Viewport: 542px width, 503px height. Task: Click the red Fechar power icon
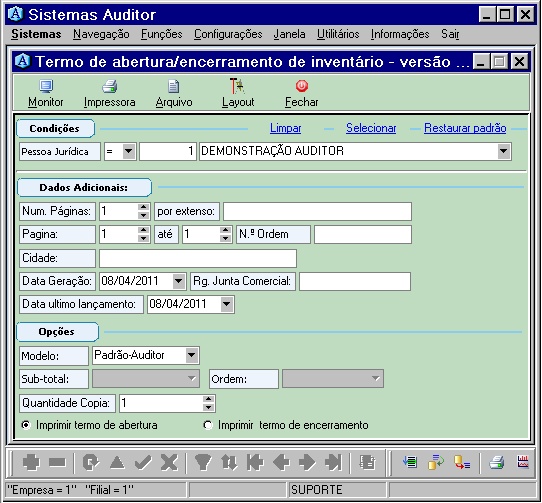tap(302, 86)
